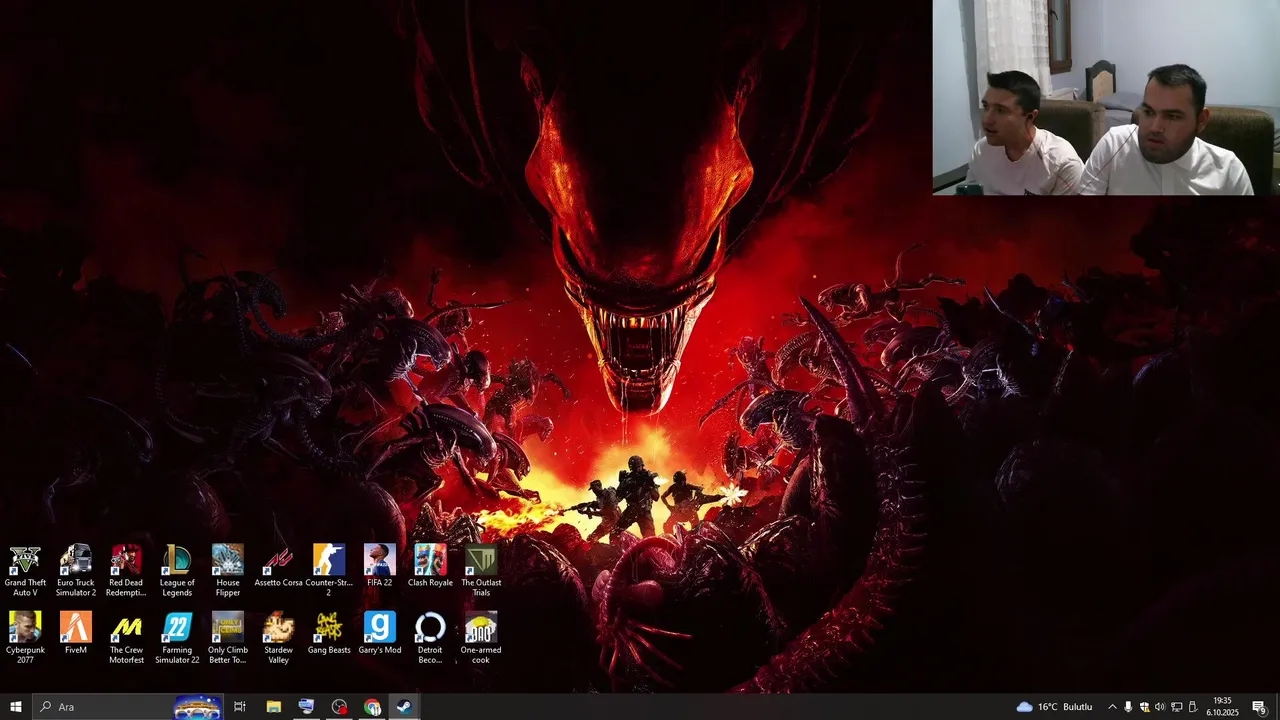
Task: Open the computer monitor app in taskbar
Action: 306,707
